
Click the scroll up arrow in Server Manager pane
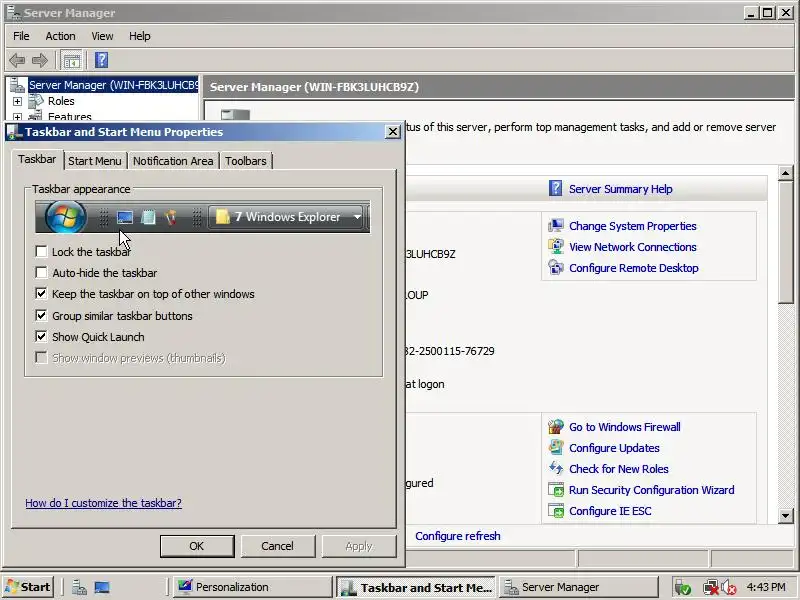pyautogui.click(x=786, y=173)
